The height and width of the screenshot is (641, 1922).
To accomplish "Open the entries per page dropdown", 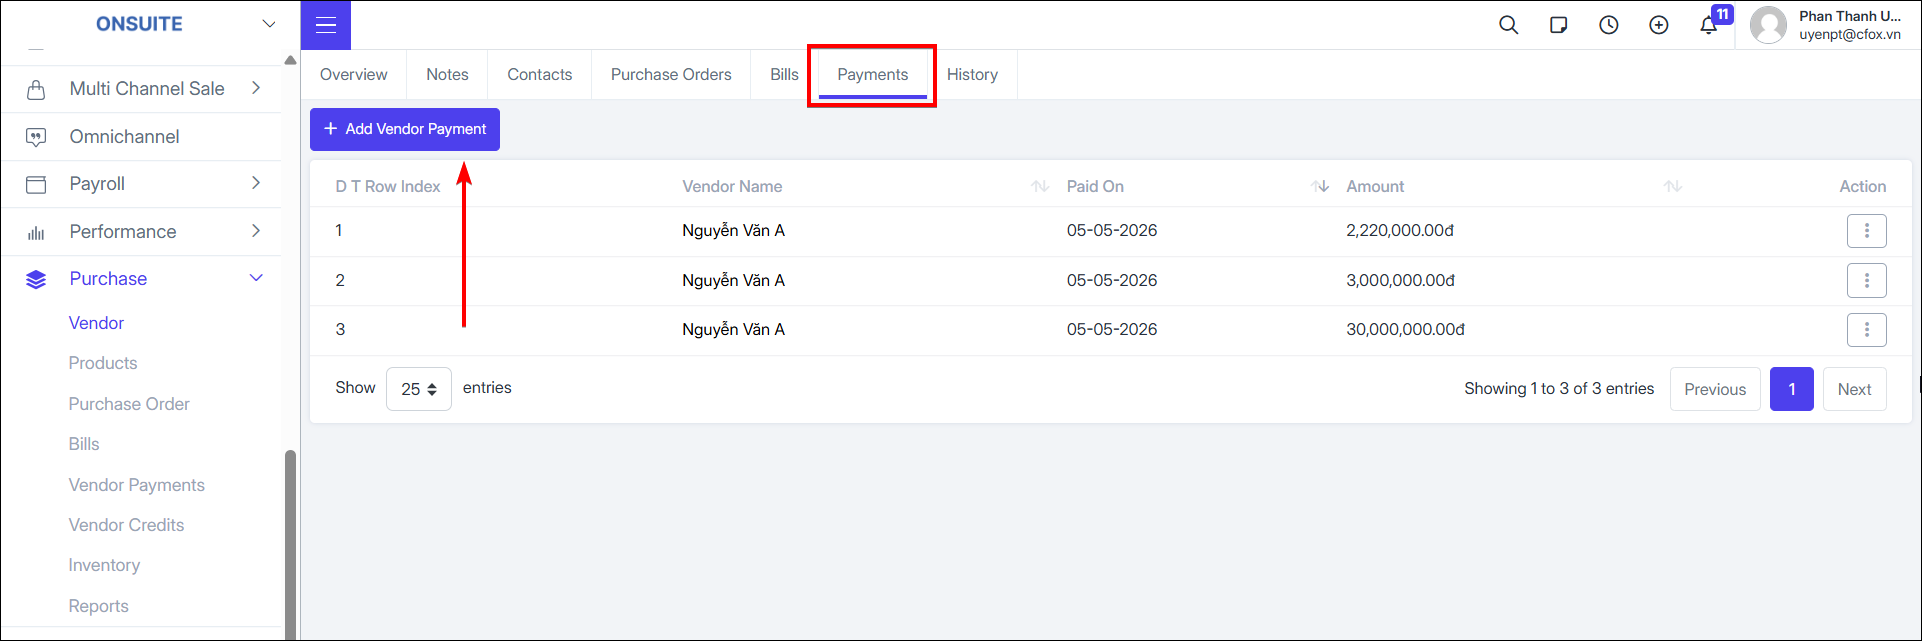I will (x=419, y=389).
